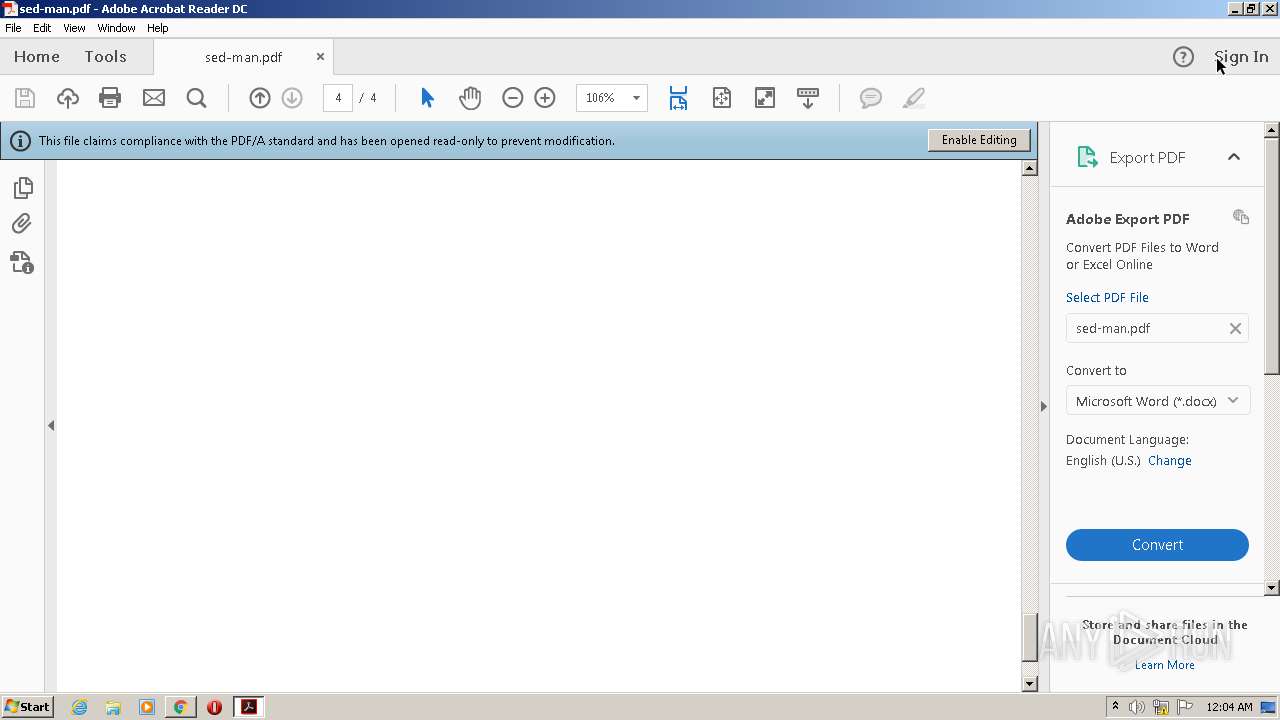Open the Standards information panel icon
The image size is (1280, 720).
(x=22, y=262)
